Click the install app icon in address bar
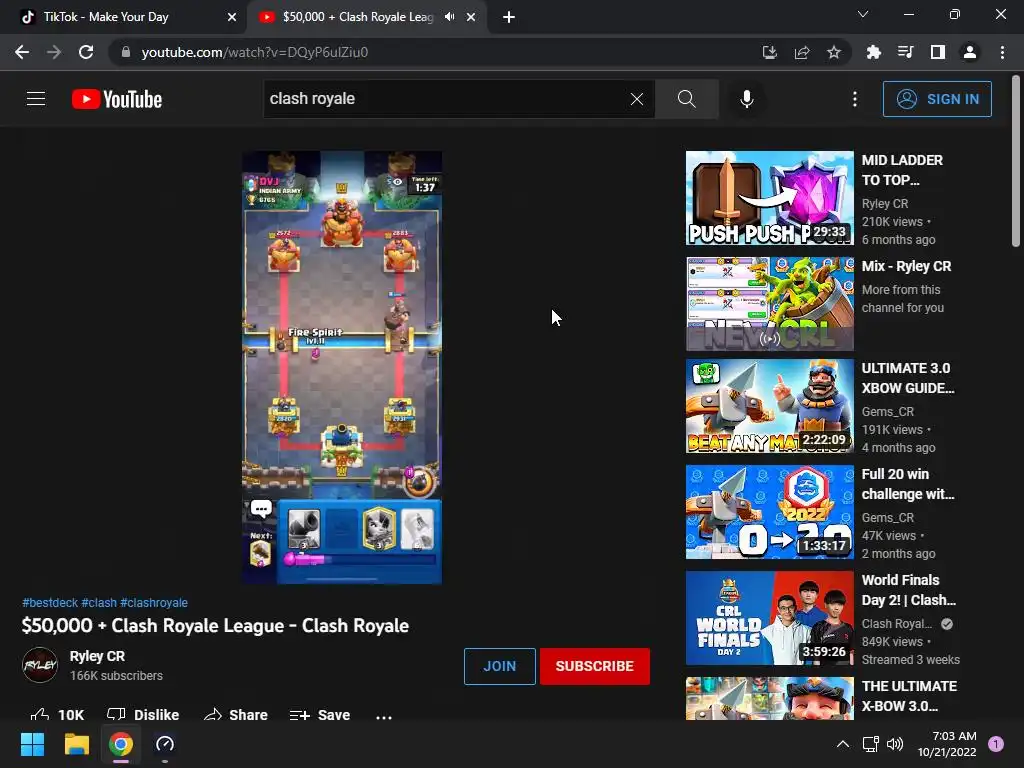Screen dimensions: 1024x768 click(770, 52)
